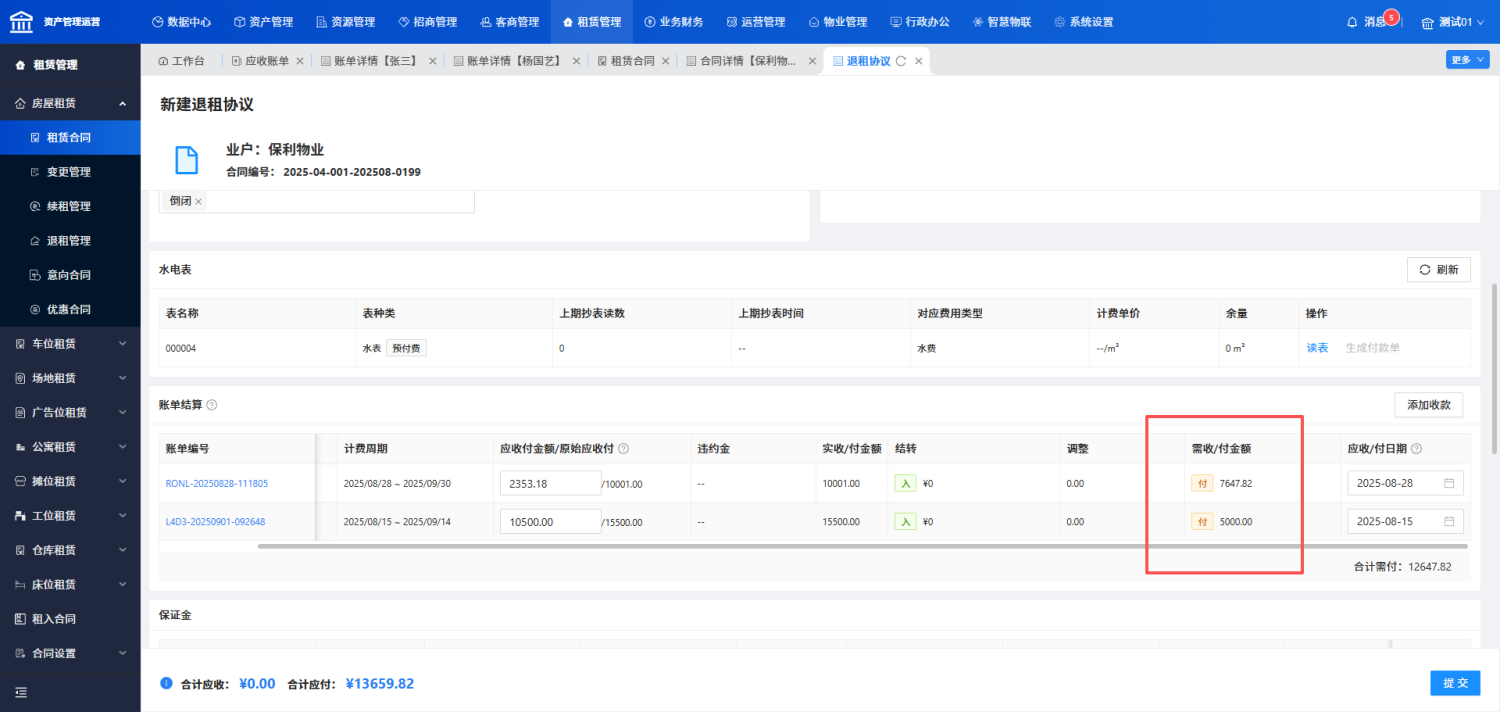Click the bill table horizontal scrollbar
The width and height of the screenshot is (1500, 712).
click(862, 546)
